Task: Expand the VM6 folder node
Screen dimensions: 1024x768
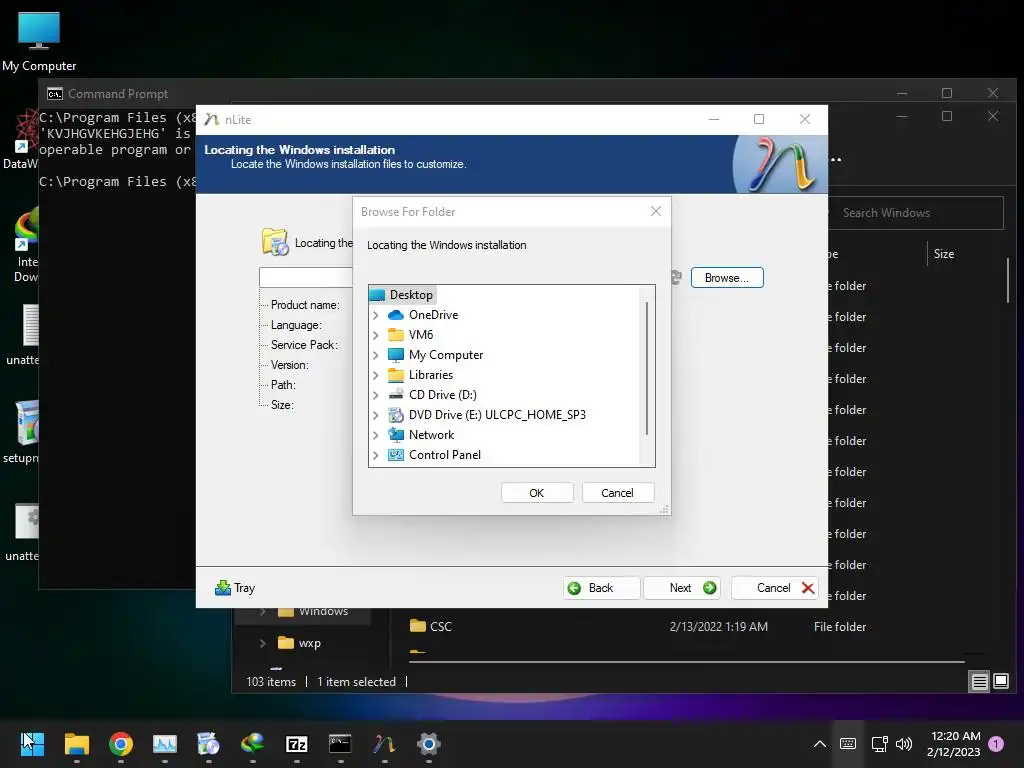Action: (376, 335)
